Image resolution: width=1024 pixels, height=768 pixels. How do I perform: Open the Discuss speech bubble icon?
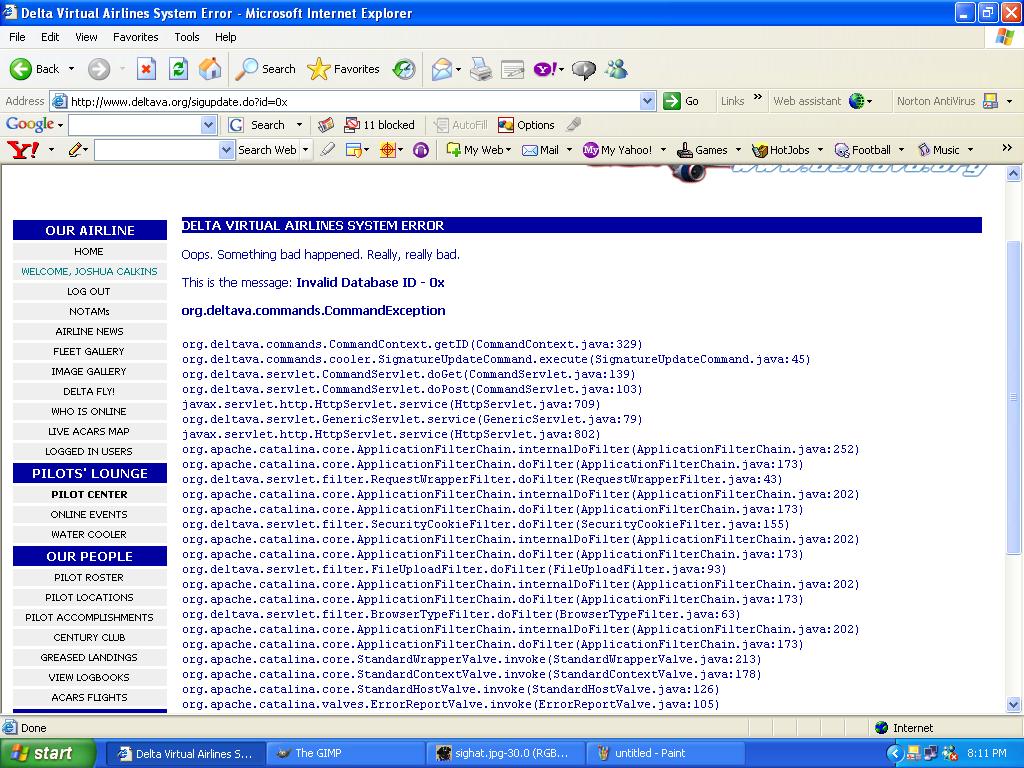pyautogui.click(x=583, y=69)
